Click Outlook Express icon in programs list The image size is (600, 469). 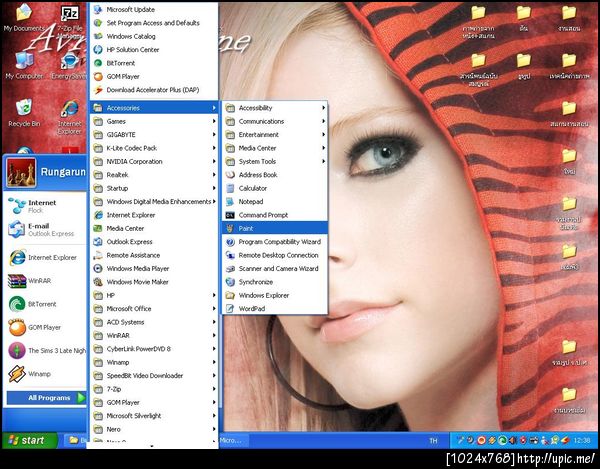point(98,242)
